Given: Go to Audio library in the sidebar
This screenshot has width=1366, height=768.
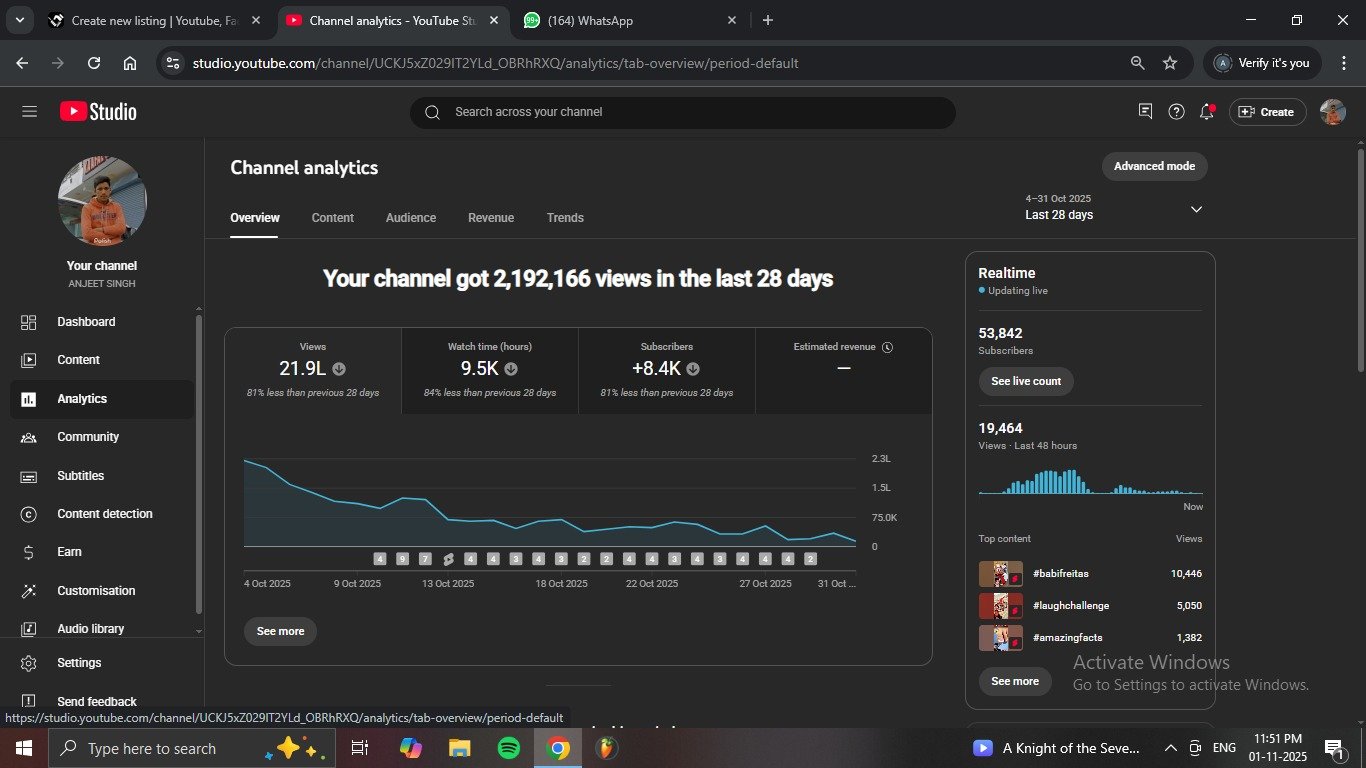Looking at the screenshot, I should [90, 629].
